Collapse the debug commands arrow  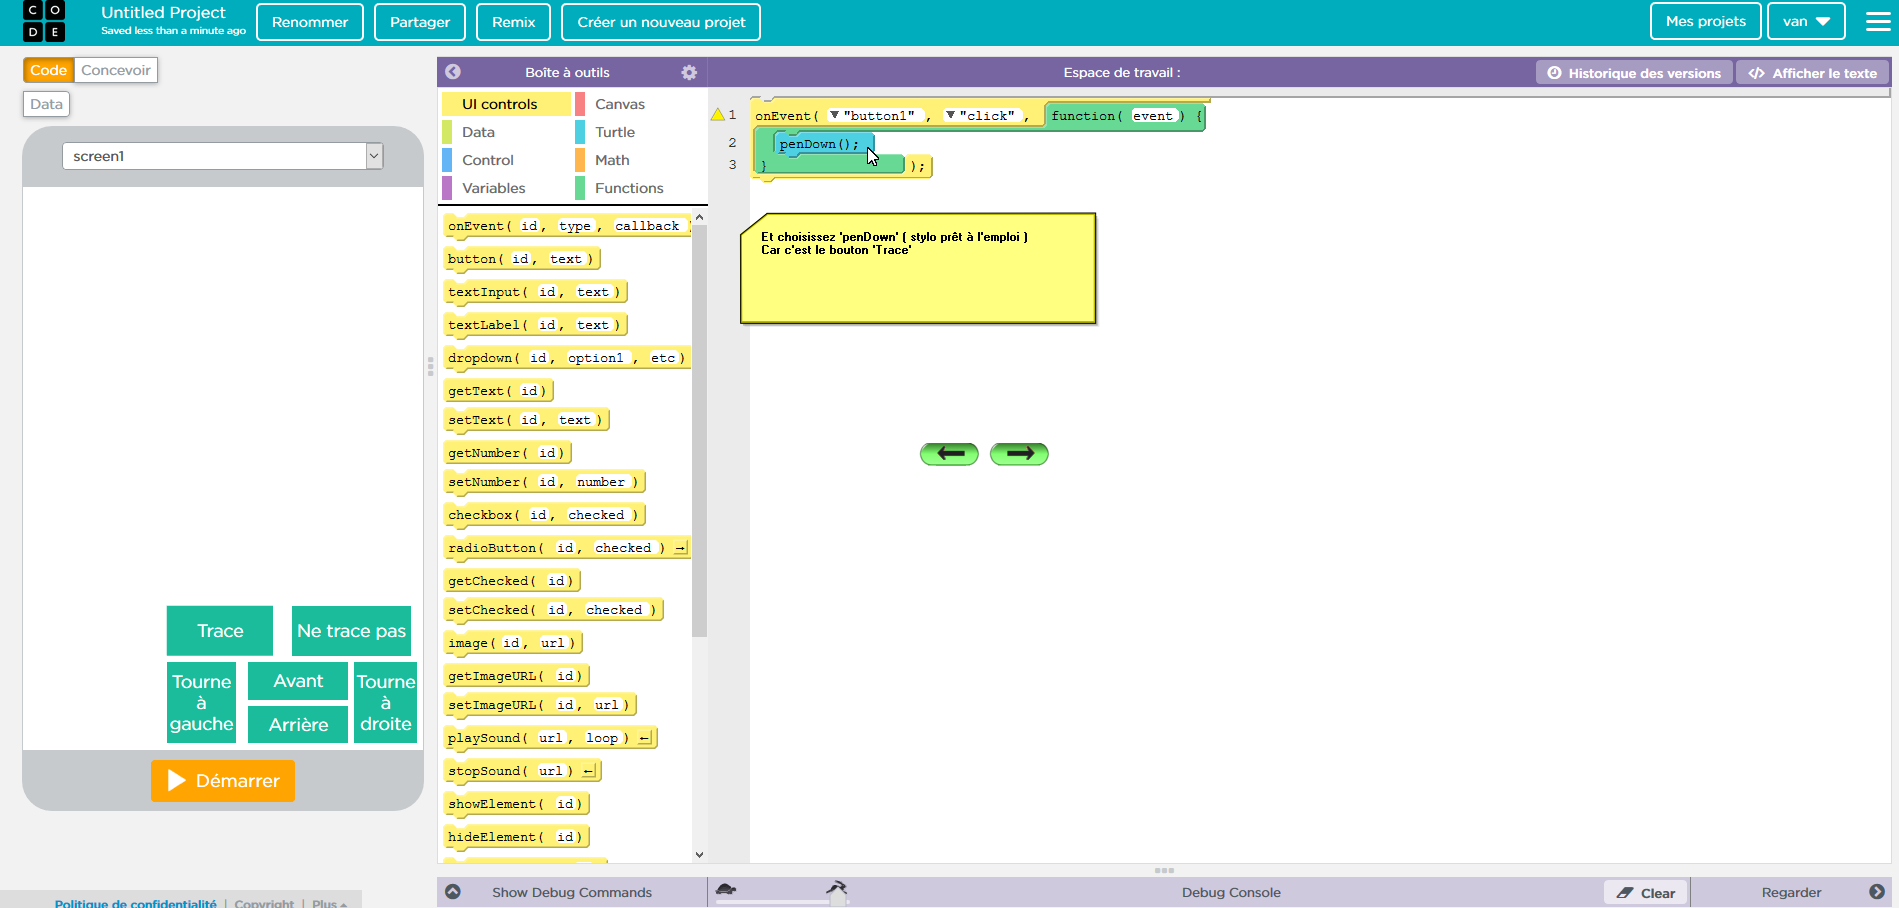pyautogui.click(x=453, y=892)
